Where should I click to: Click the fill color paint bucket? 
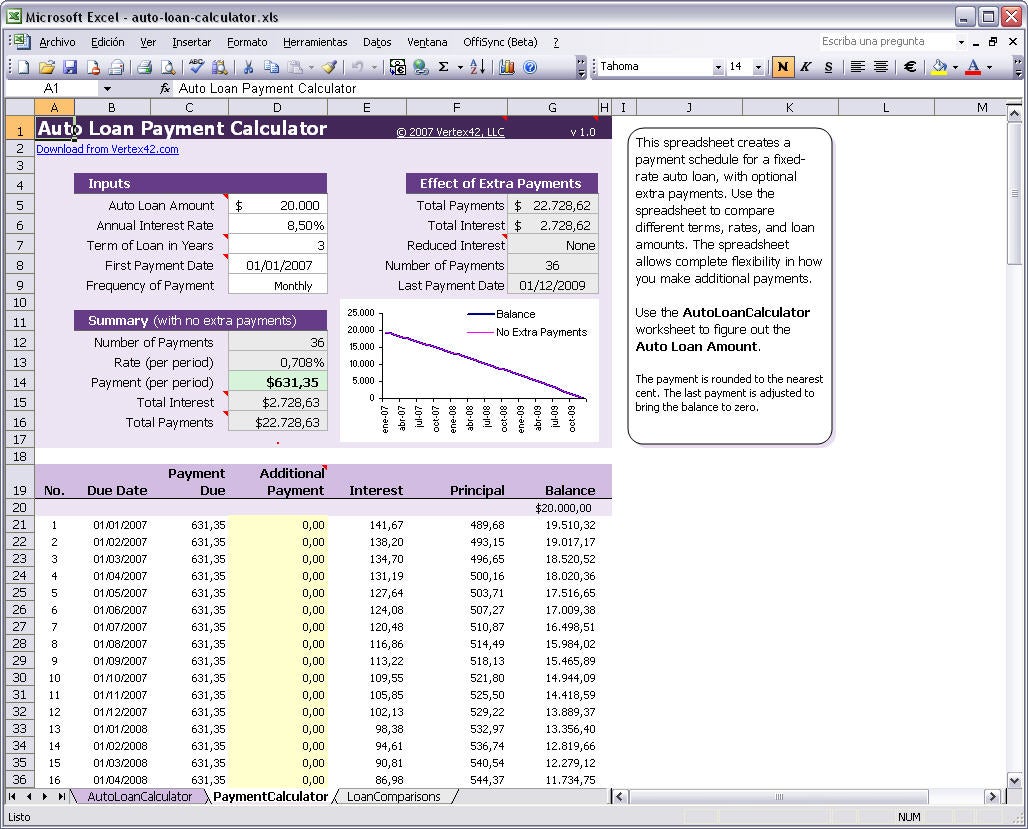pos(938,67)
